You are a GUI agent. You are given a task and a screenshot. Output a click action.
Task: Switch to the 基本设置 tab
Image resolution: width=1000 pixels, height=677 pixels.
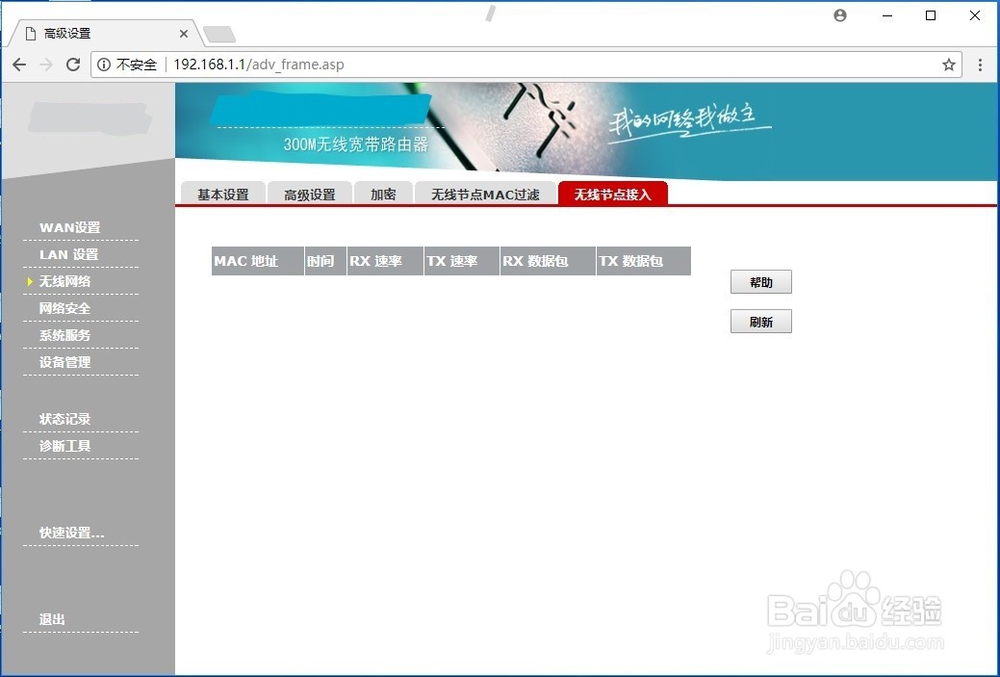click(x=222, y=194)
